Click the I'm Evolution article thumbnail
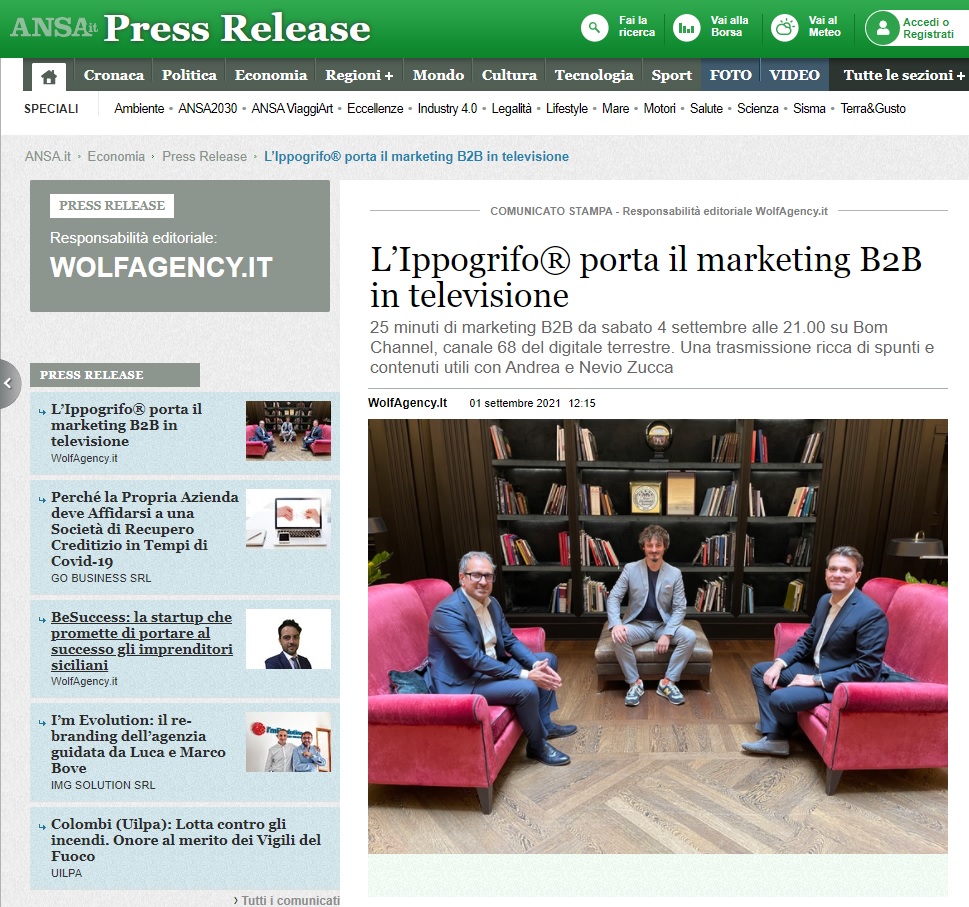This screenshot has width=969, height=907. click(x=288, y=742)
